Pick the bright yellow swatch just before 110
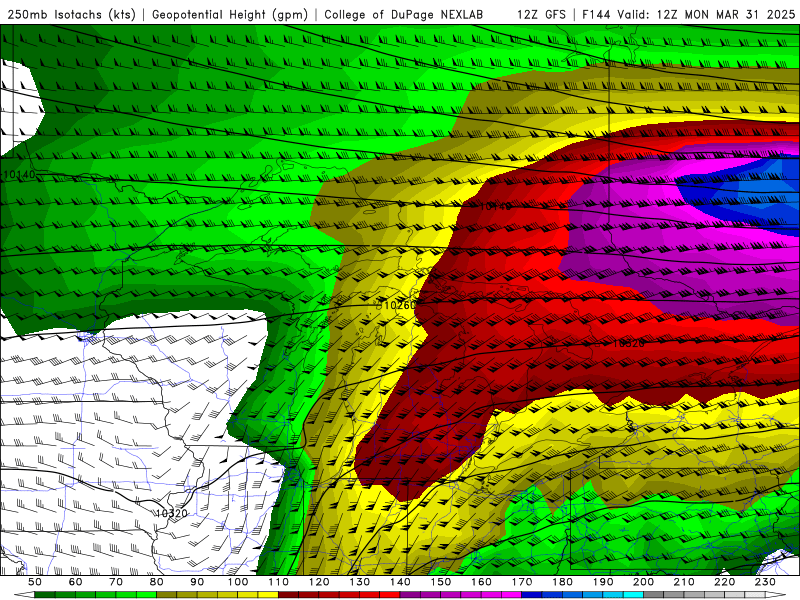This screenshot has height=600, width=800. 268,595
